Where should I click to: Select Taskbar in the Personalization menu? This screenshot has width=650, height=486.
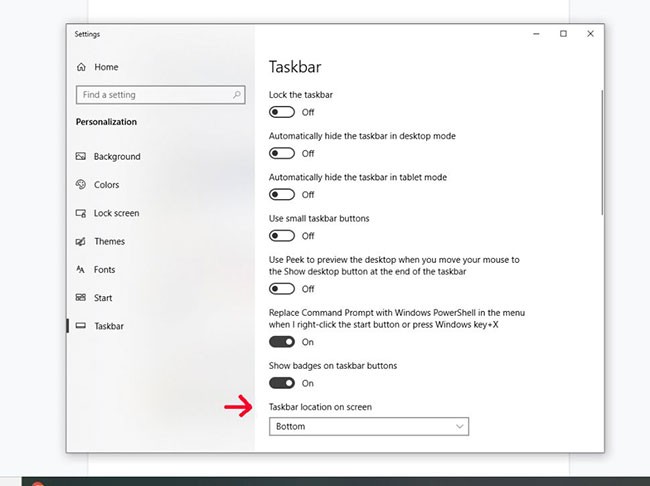click(109, 326)
